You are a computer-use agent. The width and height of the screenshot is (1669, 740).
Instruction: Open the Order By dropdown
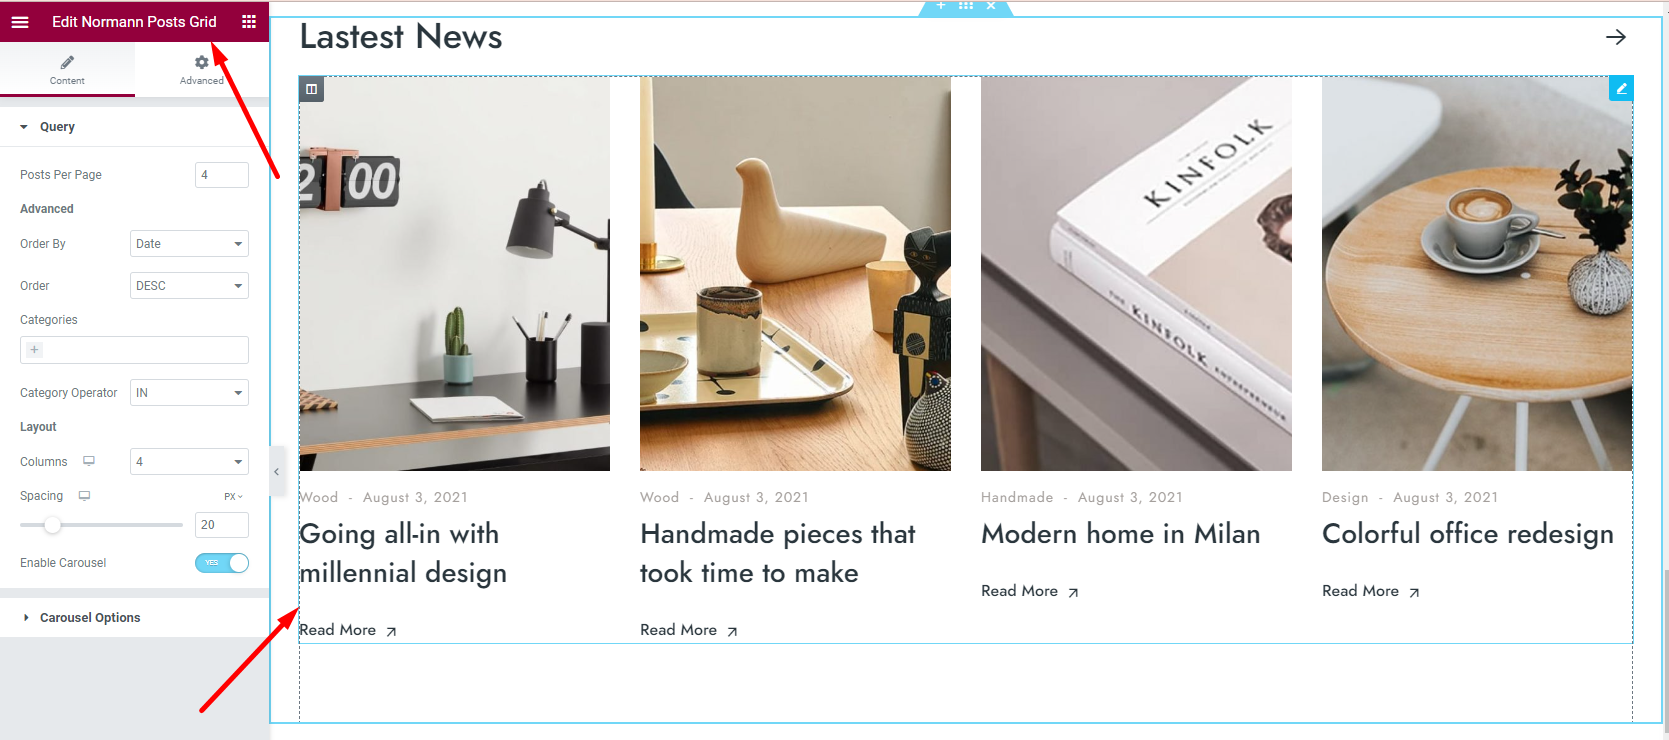[x=189, y=244]
